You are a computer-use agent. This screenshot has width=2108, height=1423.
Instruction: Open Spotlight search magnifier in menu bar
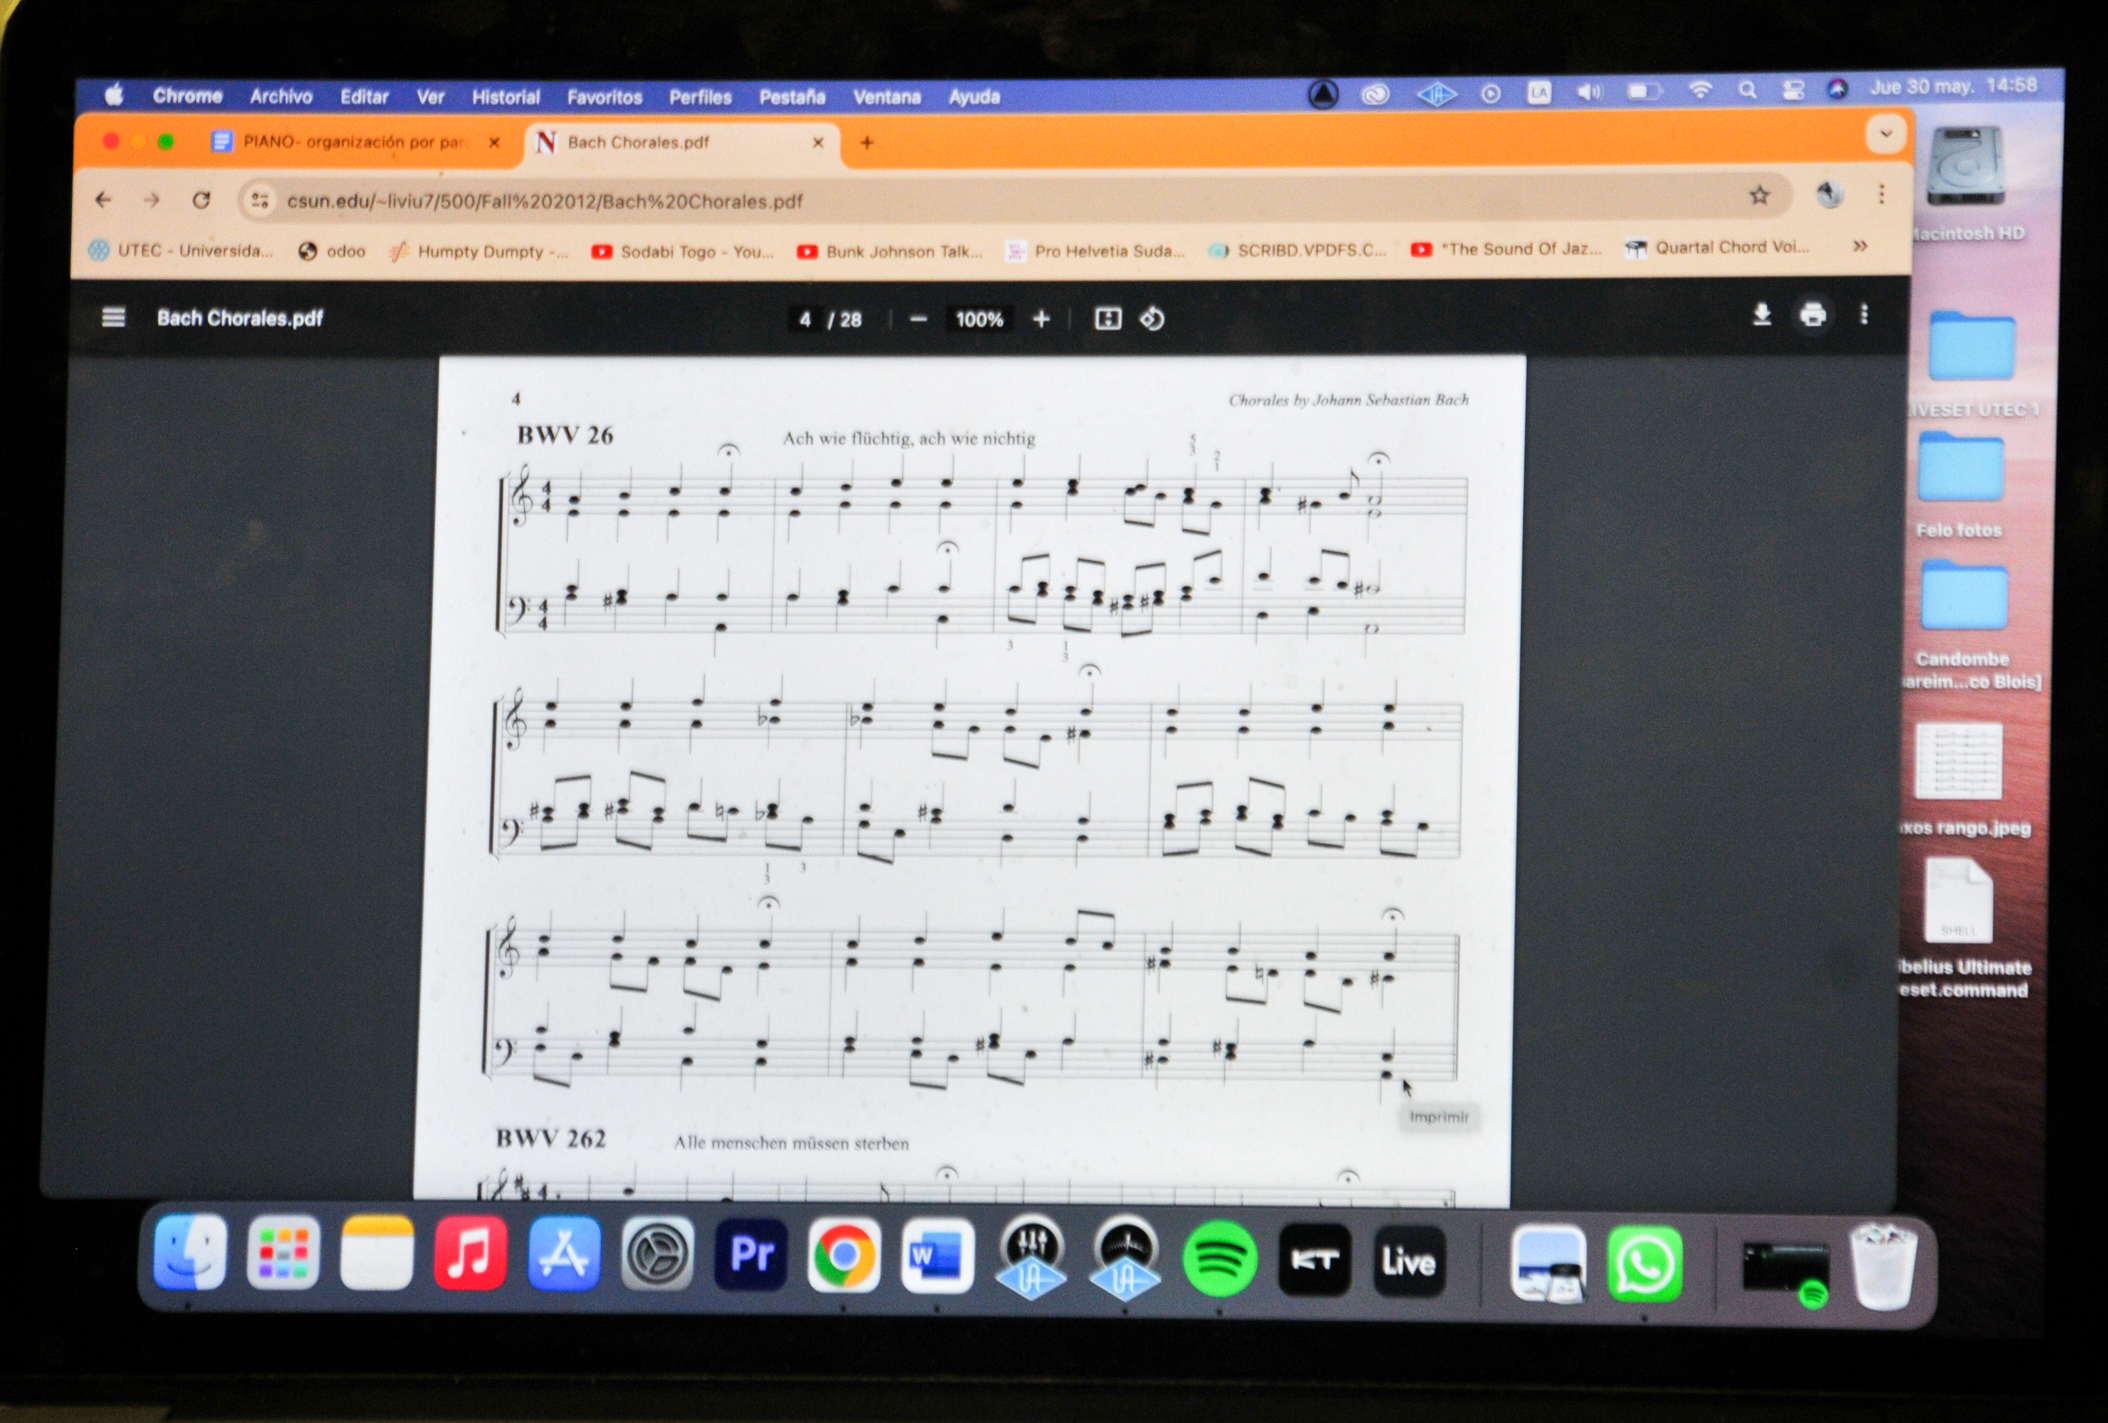pyautogui.click(x=1747, y=90)
